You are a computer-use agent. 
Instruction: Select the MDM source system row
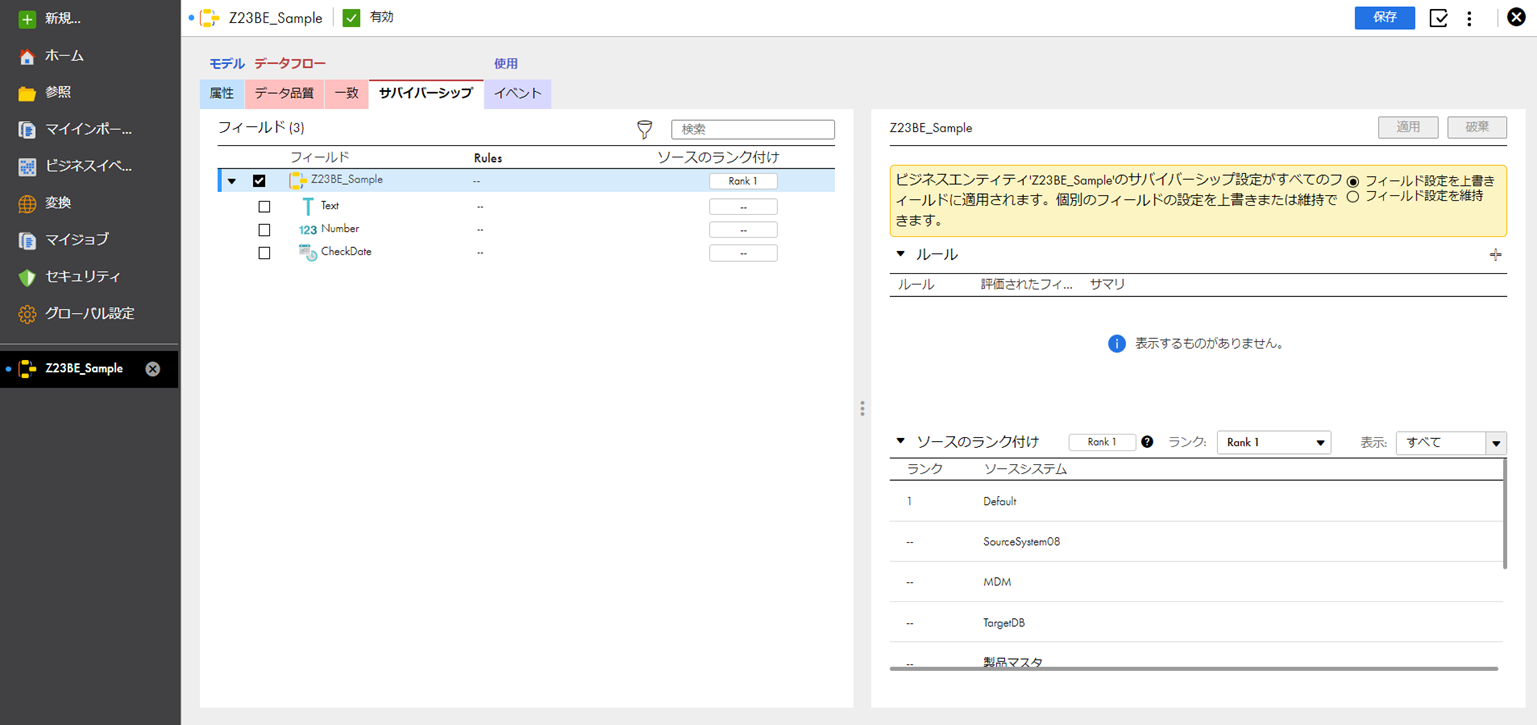(1196, 582)
